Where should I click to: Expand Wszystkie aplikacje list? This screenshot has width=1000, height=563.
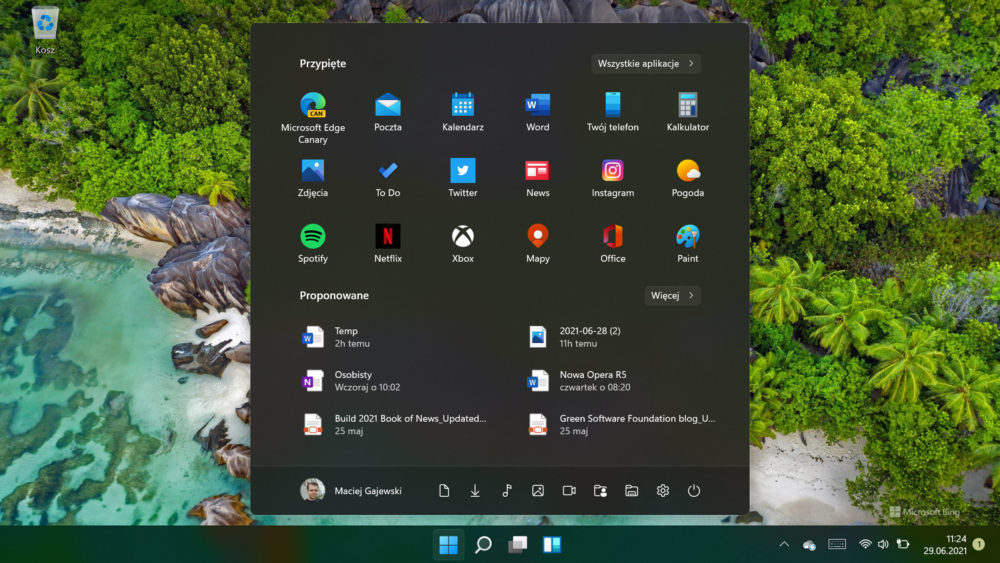click(x=645, y=63)
